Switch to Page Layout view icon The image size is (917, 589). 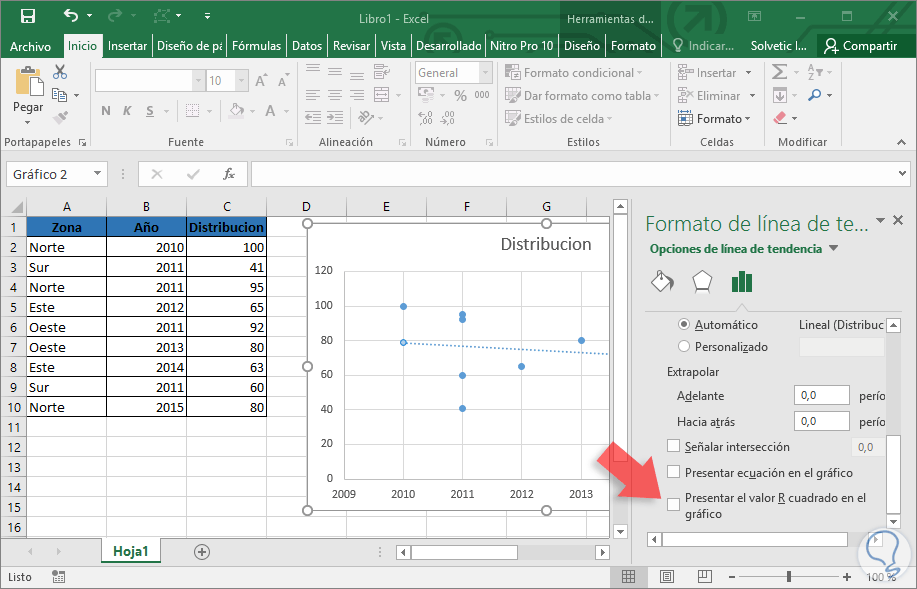[667, 577]
